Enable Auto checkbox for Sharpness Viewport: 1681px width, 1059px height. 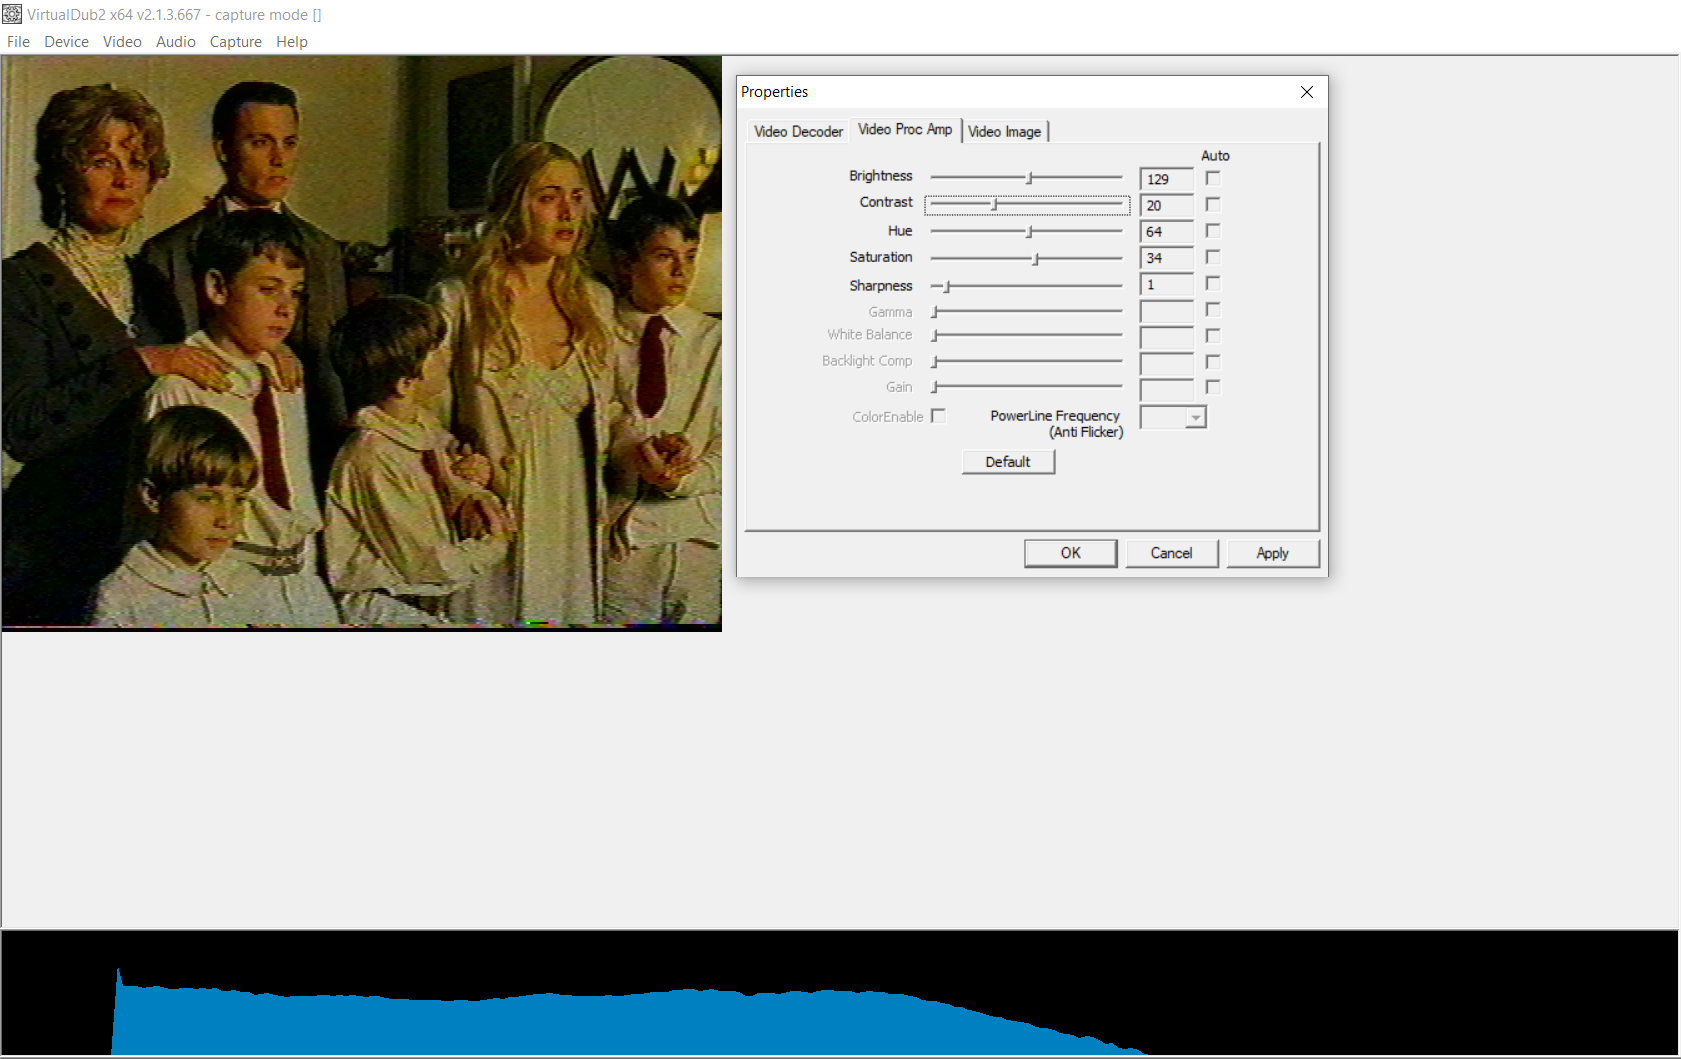pos(1213,283)
